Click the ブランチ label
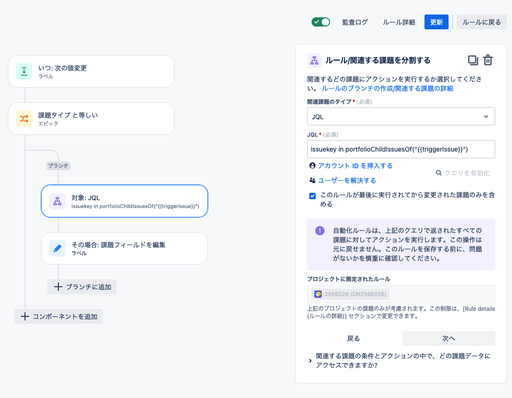 click(58, 166)
